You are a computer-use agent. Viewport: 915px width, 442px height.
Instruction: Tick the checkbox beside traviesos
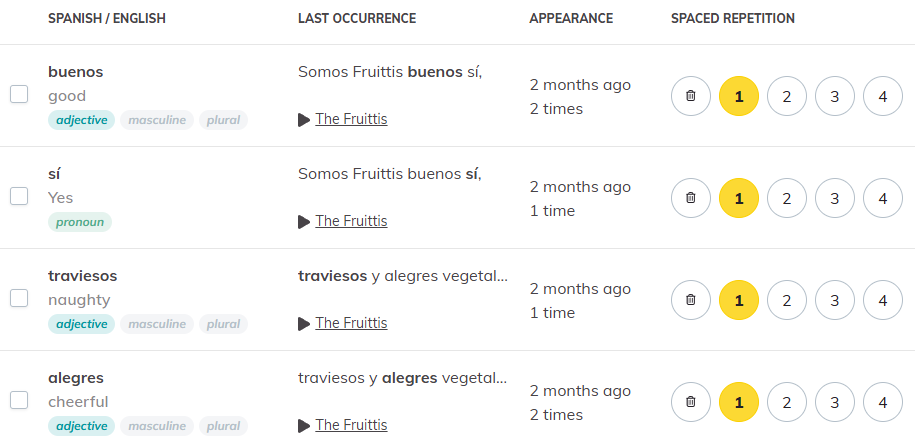pyautogui.click(x=19, y=298)
